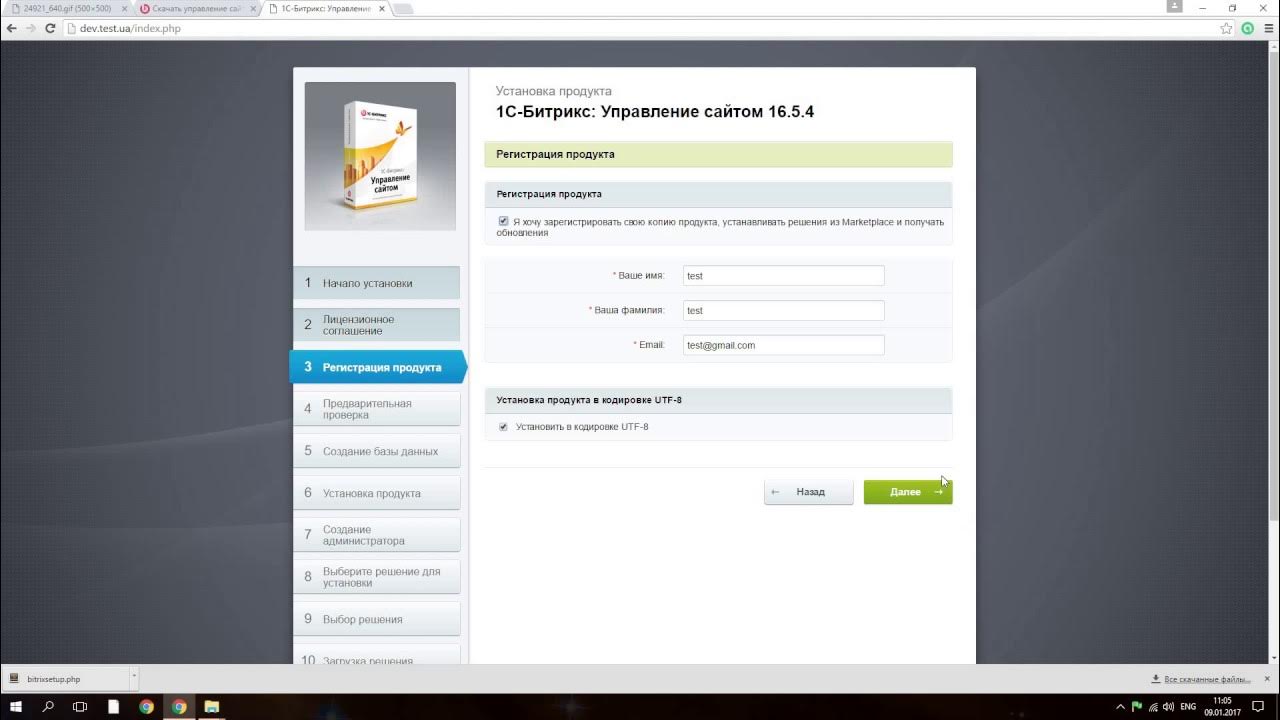This screenshot has width=1280, height=720.
Task: Go forward using the browser forward arrow
Action: coord(30,28)
